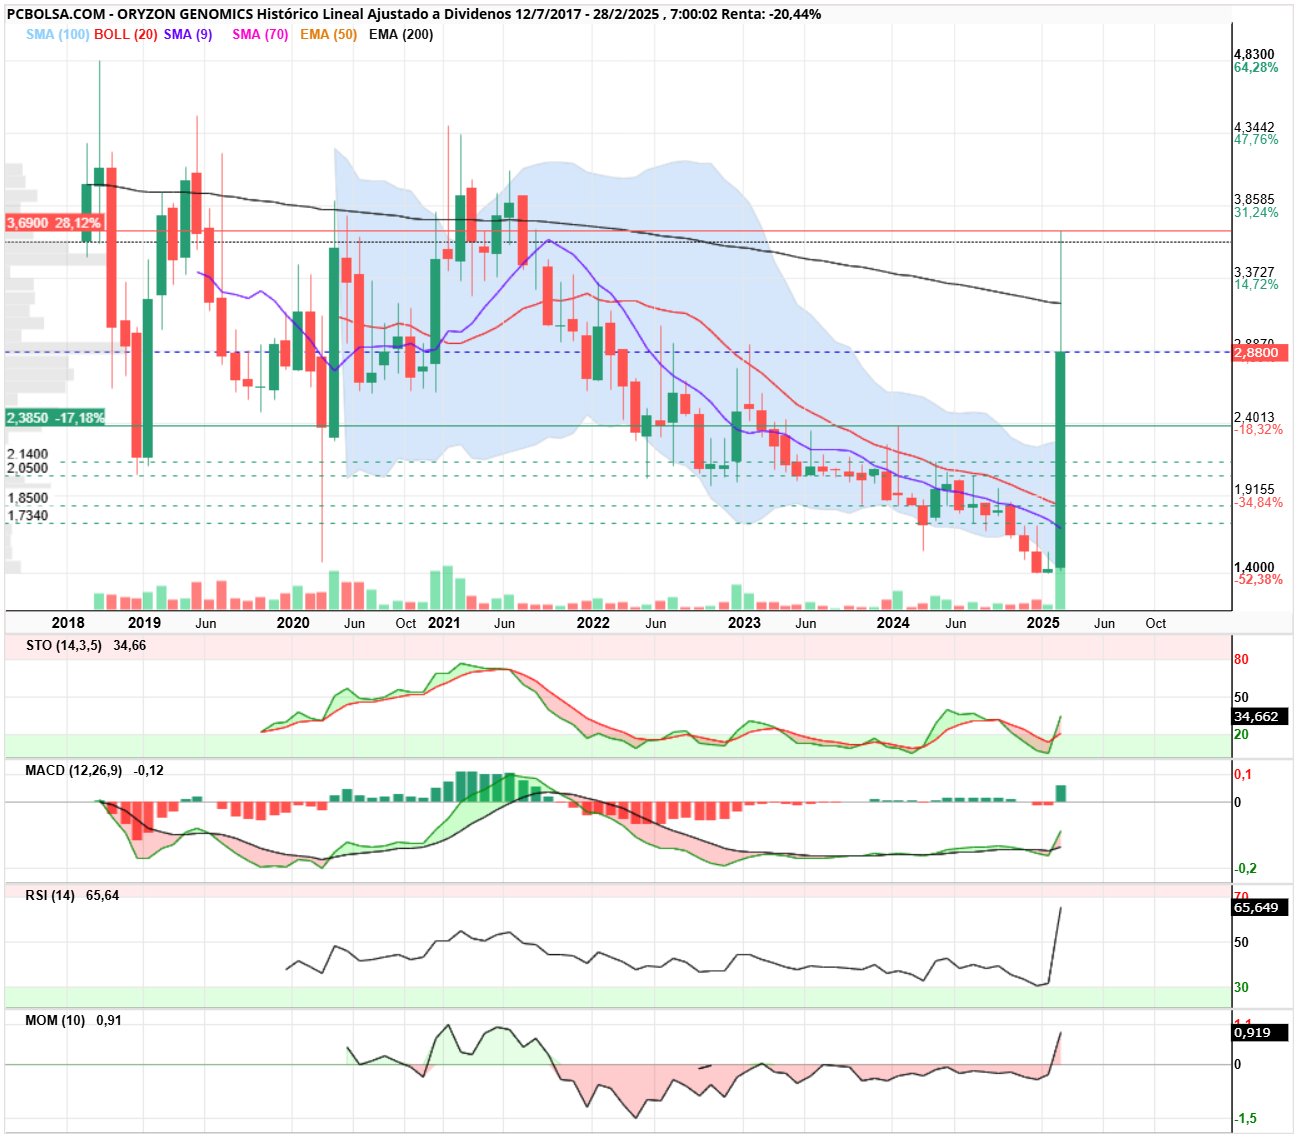Viewport: 1298px width, 1138px height.
Task: Click the green 2,3850 -17,18% support tag
Action: click(55, 417)
